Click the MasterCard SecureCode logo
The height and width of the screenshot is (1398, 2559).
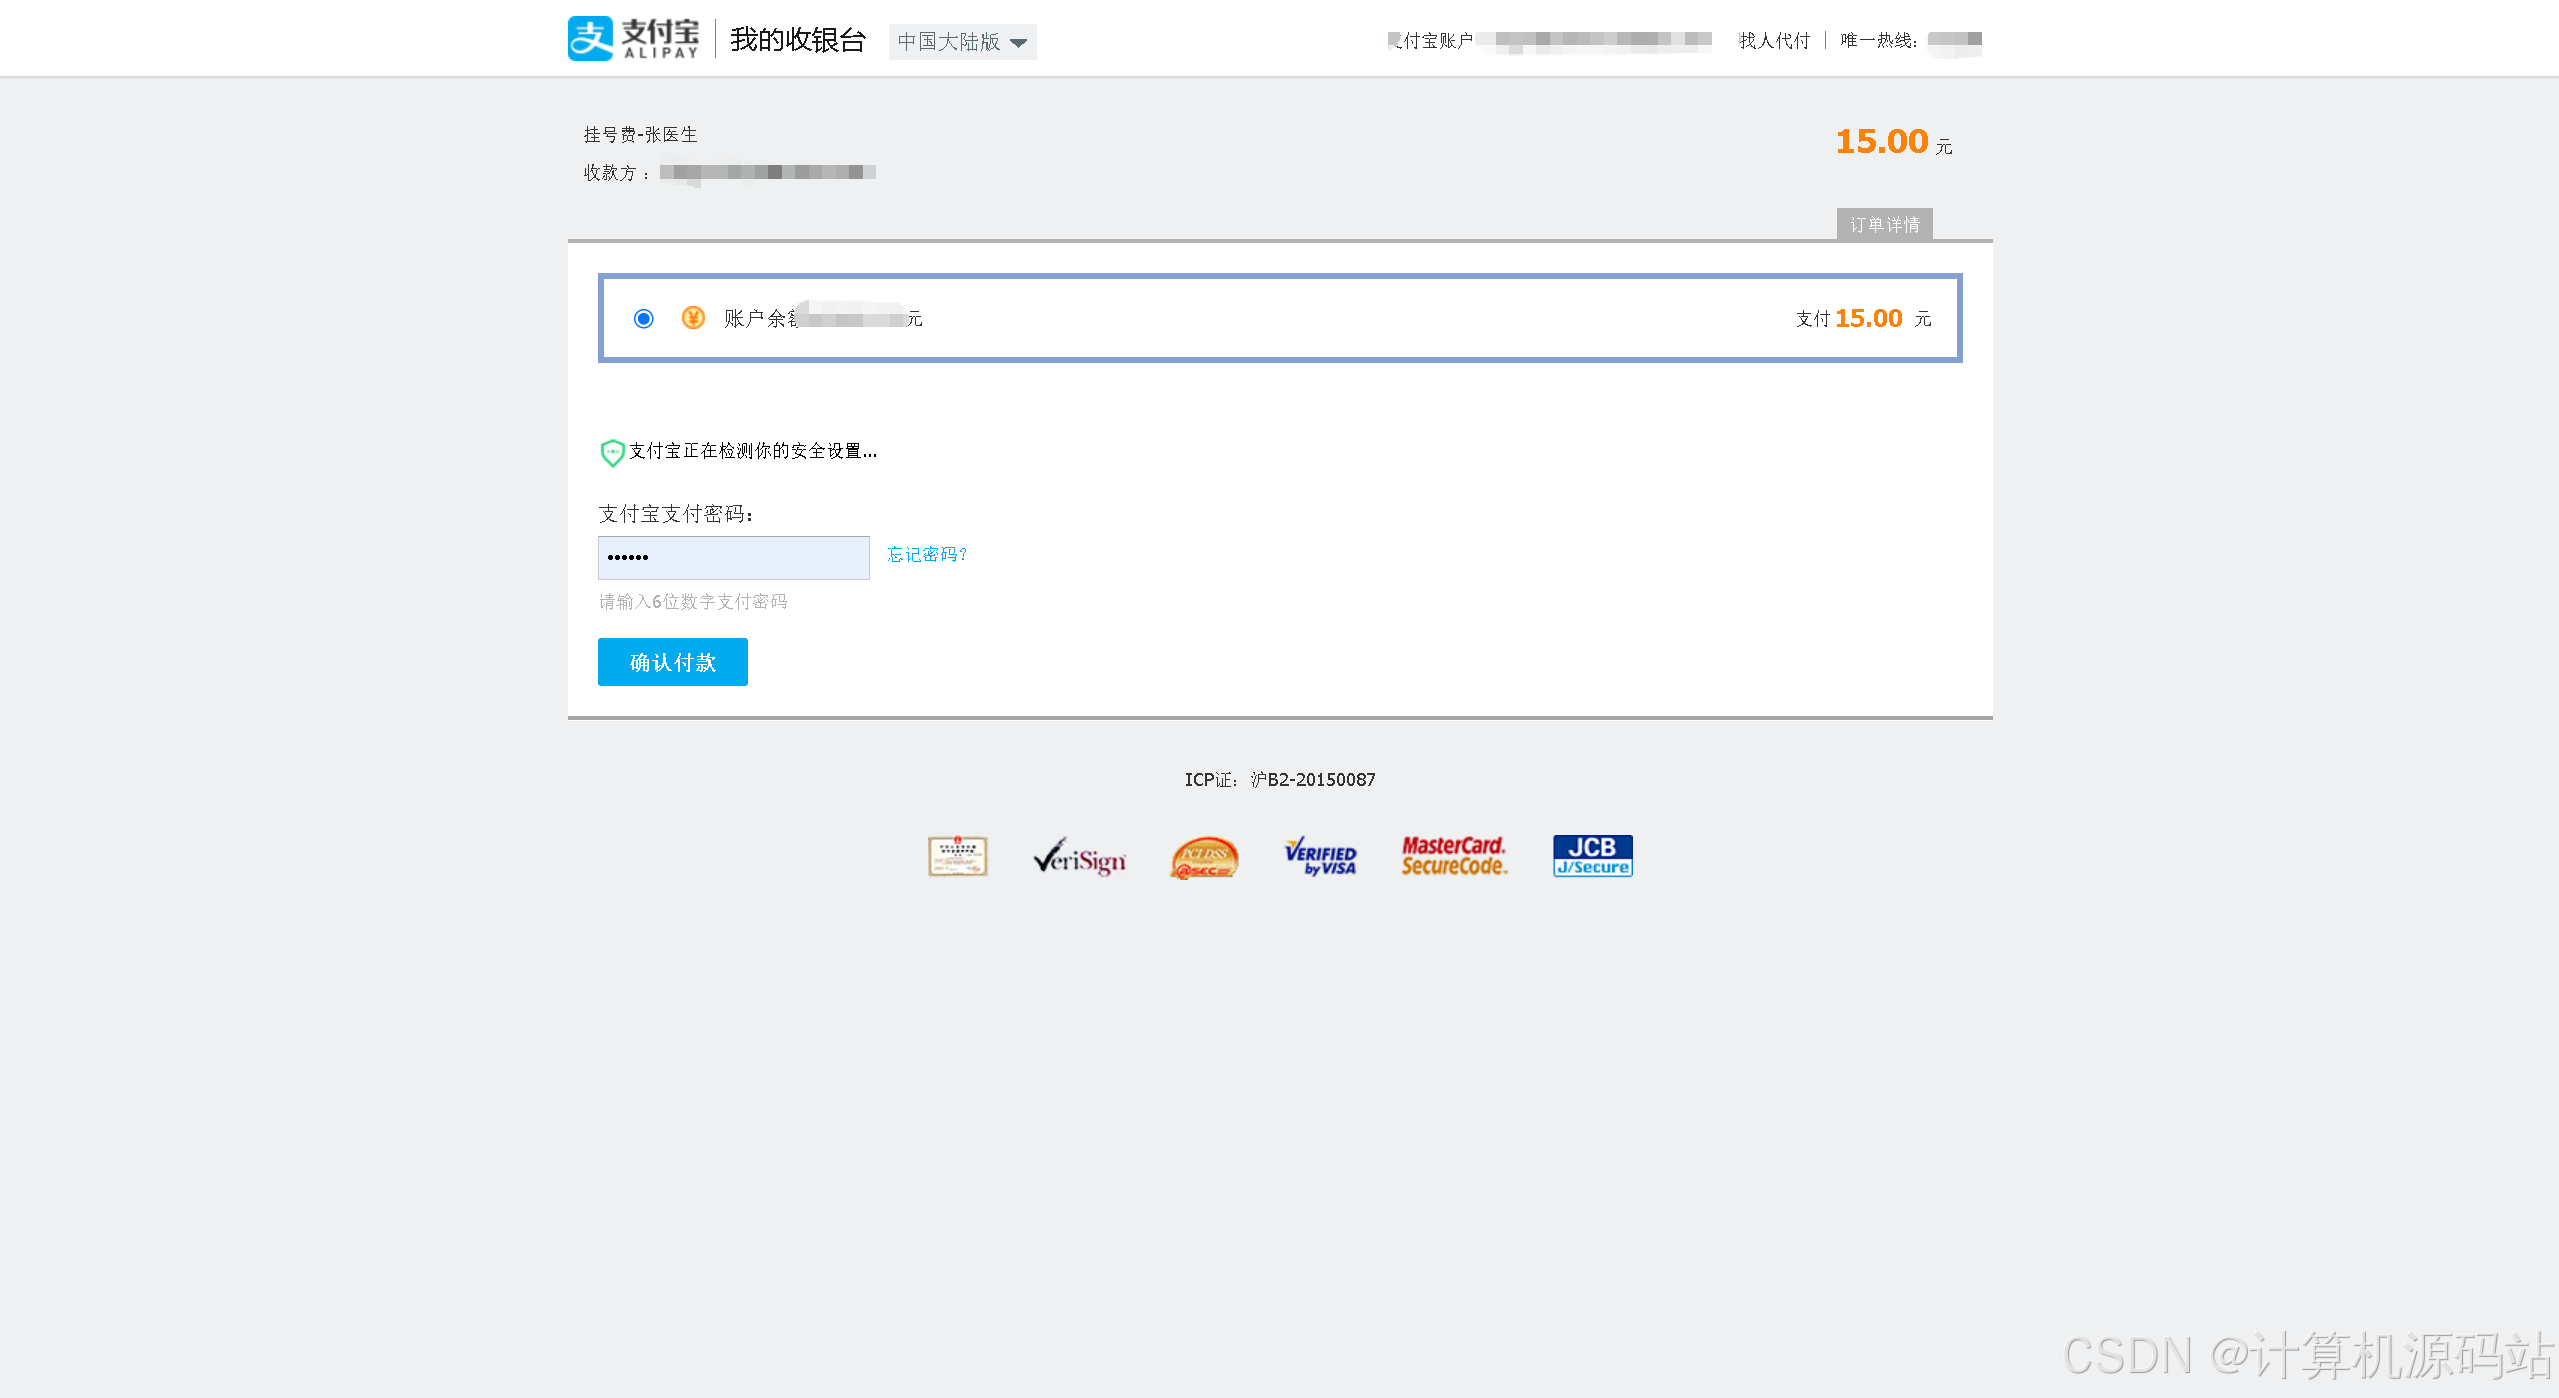point(1454,857)
